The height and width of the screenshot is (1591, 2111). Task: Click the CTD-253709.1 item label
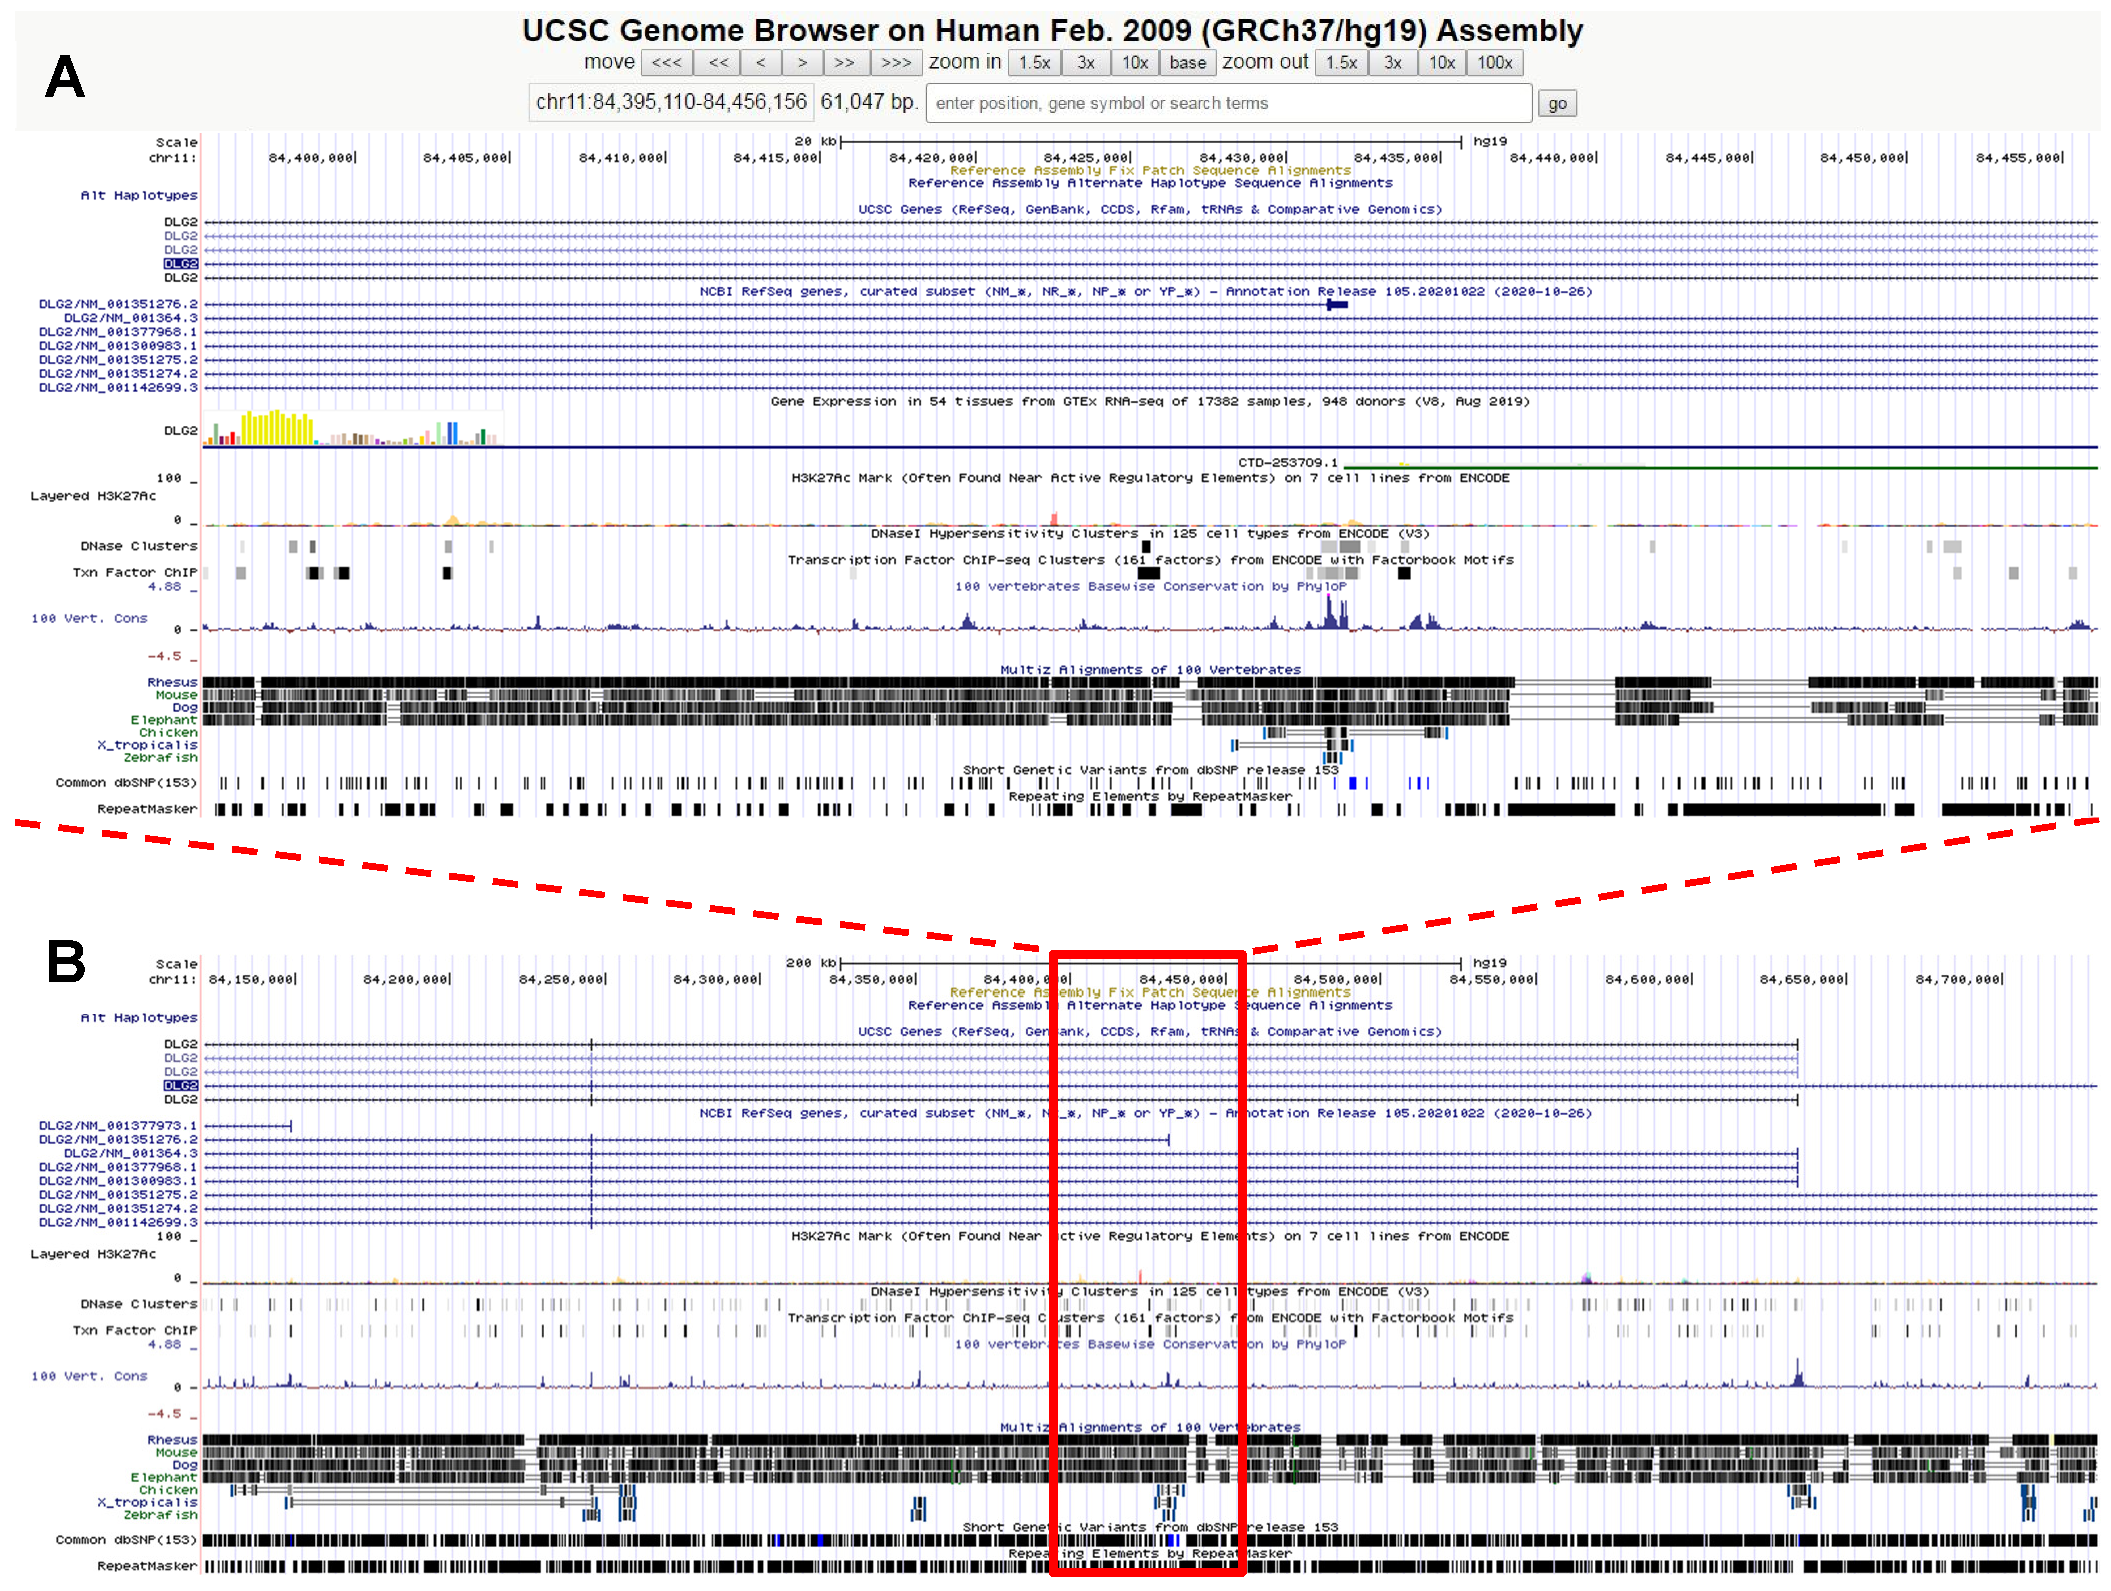(x=1288, y=463)
